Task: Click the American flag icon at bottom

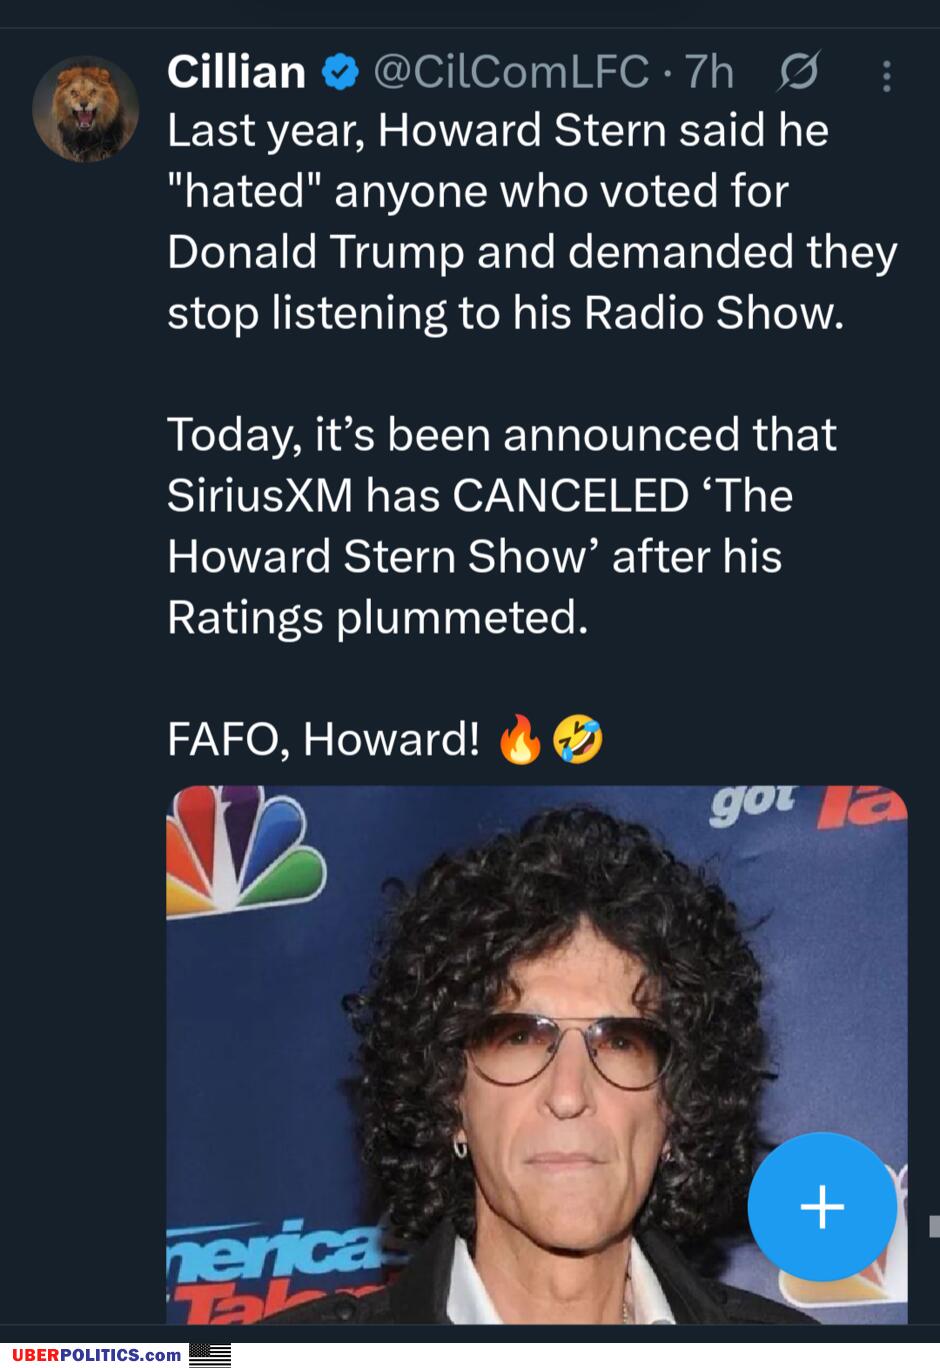Action: click(210, 1355)
